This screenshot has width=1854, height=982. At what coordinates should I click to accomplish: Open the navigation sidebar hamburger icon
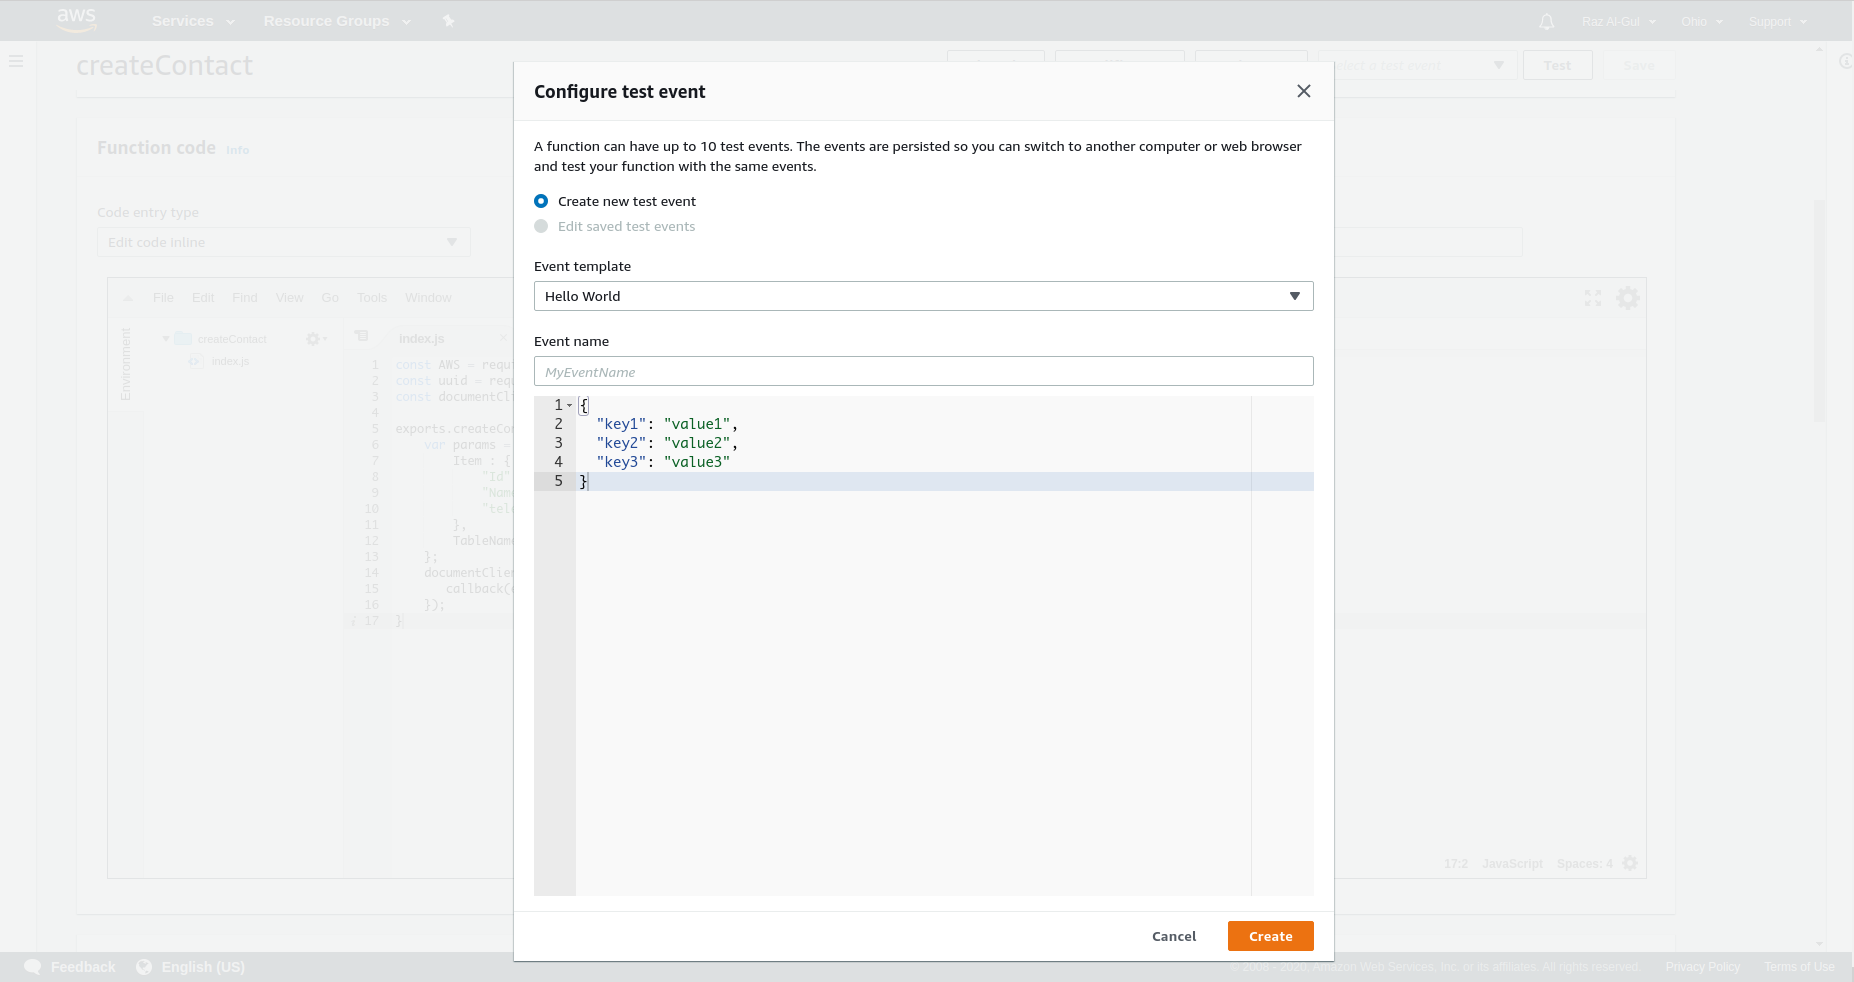(16, 61)
